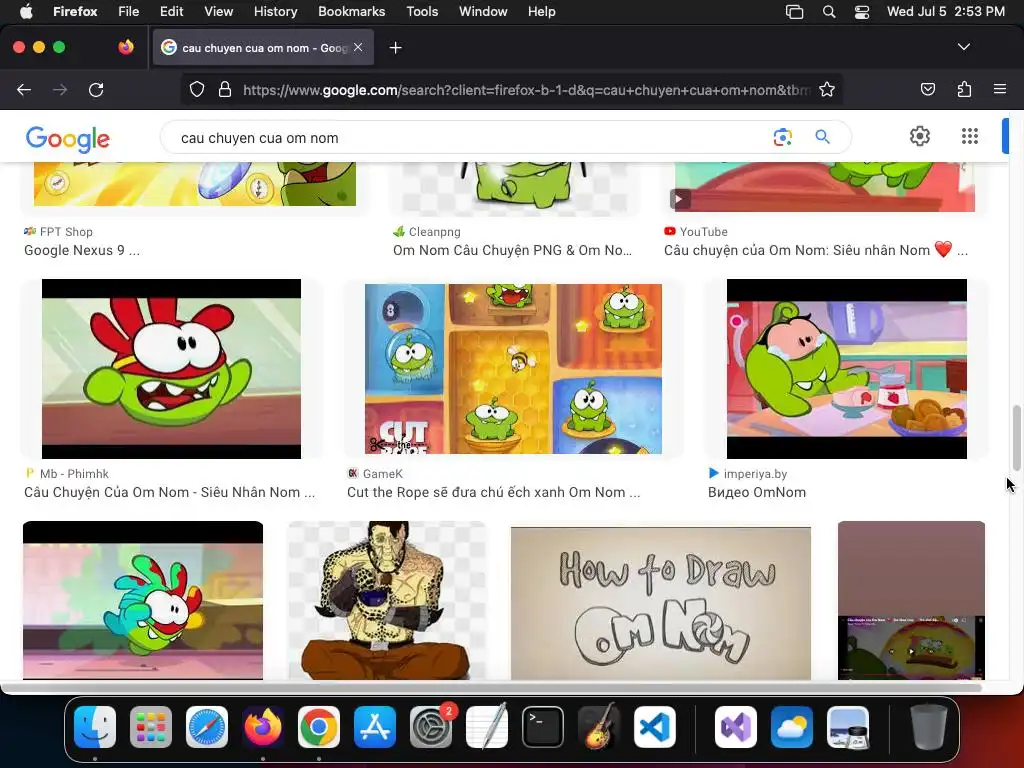Switch to the Google search results tab
The width and height of the screenshot is (1024, 768).
(263, 47)
